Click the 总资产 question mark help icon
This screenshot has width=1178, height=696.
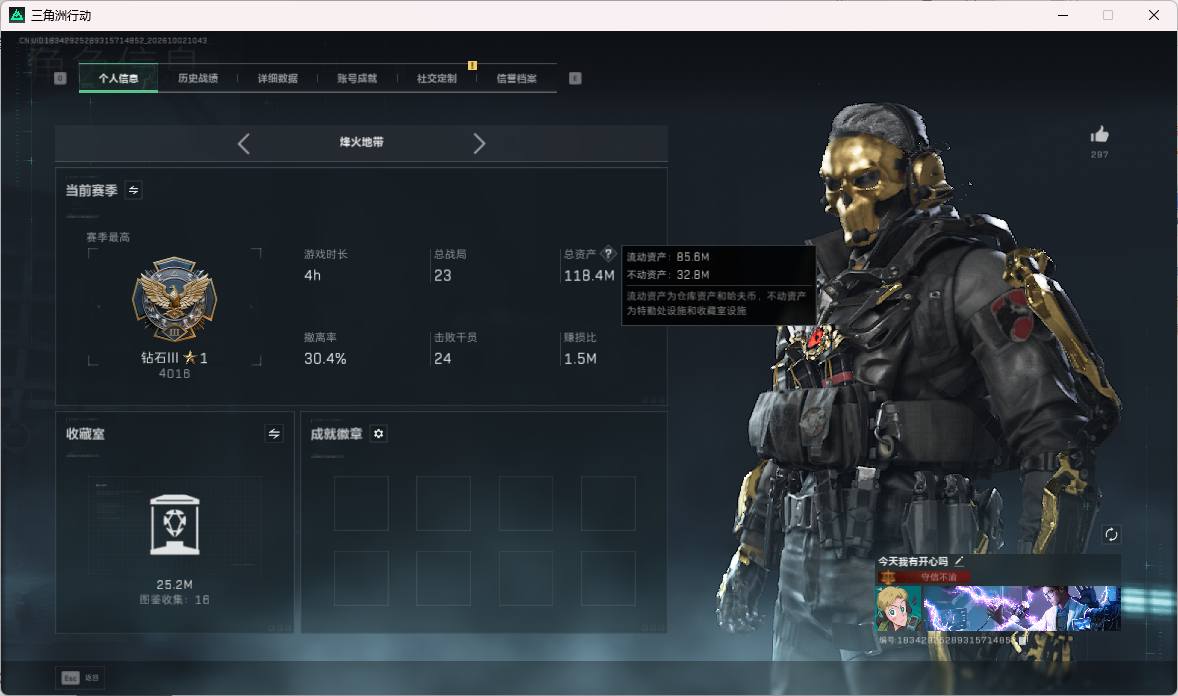pyautogui.click(x=609, y=253)
